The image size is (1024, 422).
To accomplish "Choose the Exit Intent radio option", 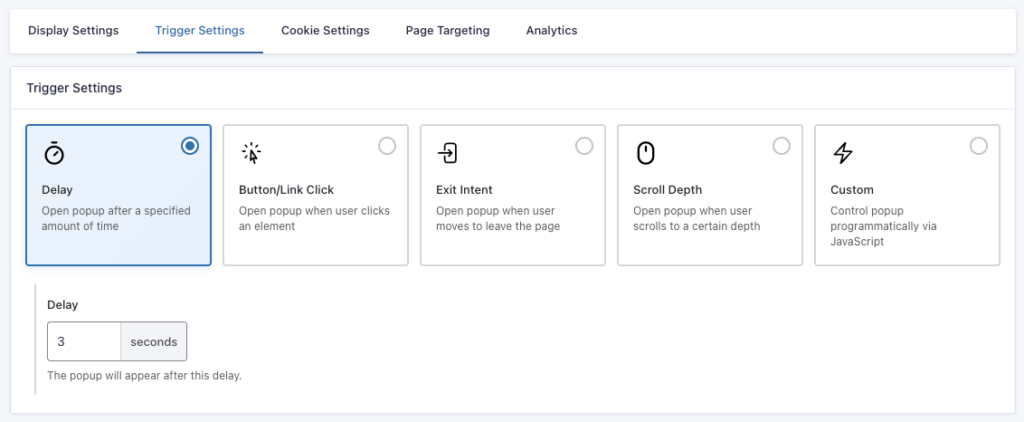I will pos(584,146).
